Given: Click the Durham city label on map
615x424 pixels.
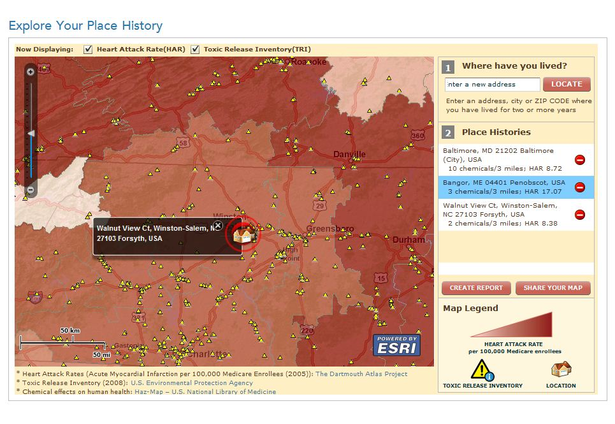Looking at the screenshot, I should pos(409,240).
